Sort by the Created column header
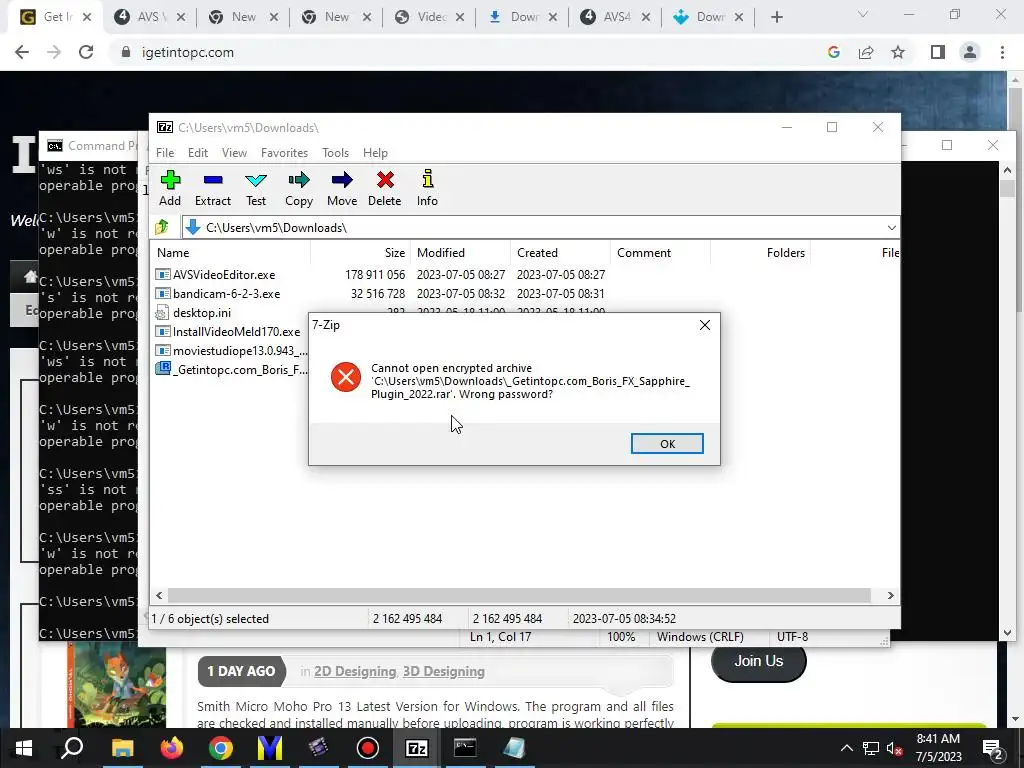1024x768 pixels. click(x=560, y=253)
